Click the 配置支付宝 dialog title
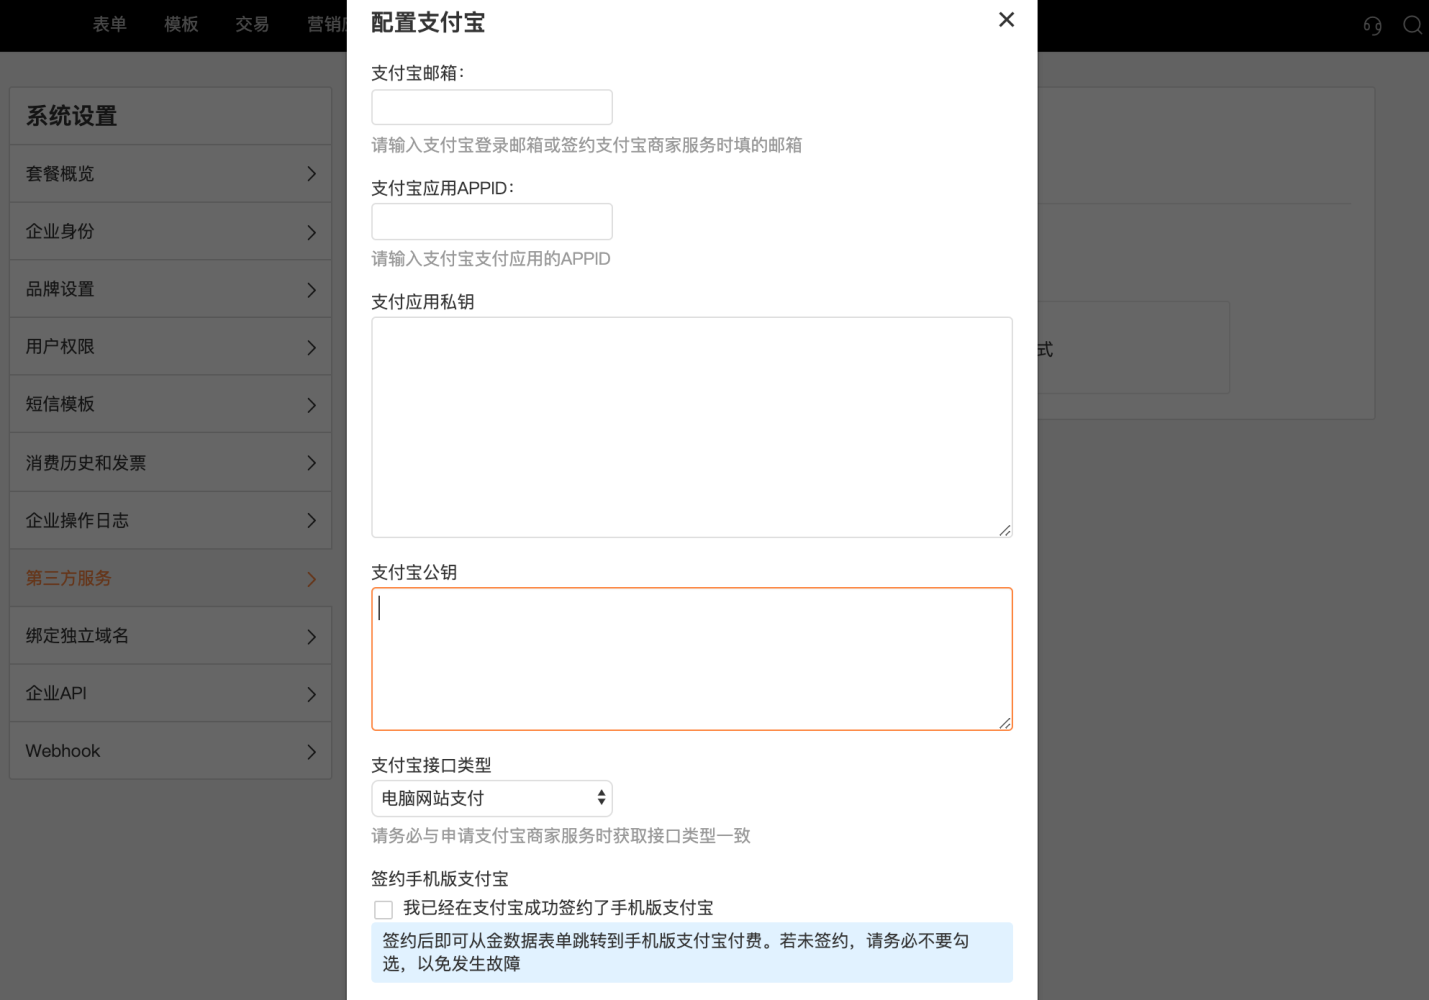 [428, 22]
